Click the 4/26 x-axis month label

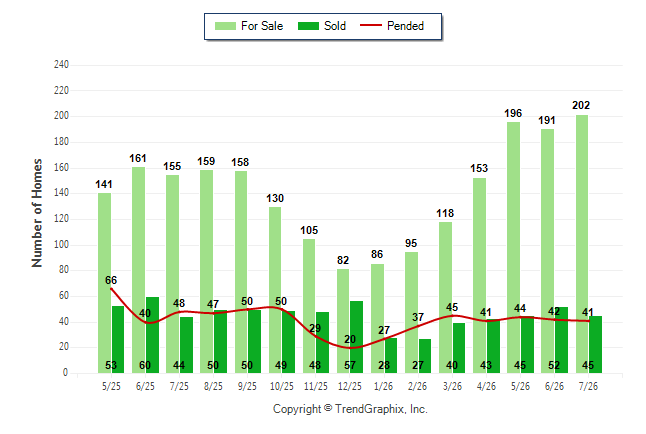486,386
